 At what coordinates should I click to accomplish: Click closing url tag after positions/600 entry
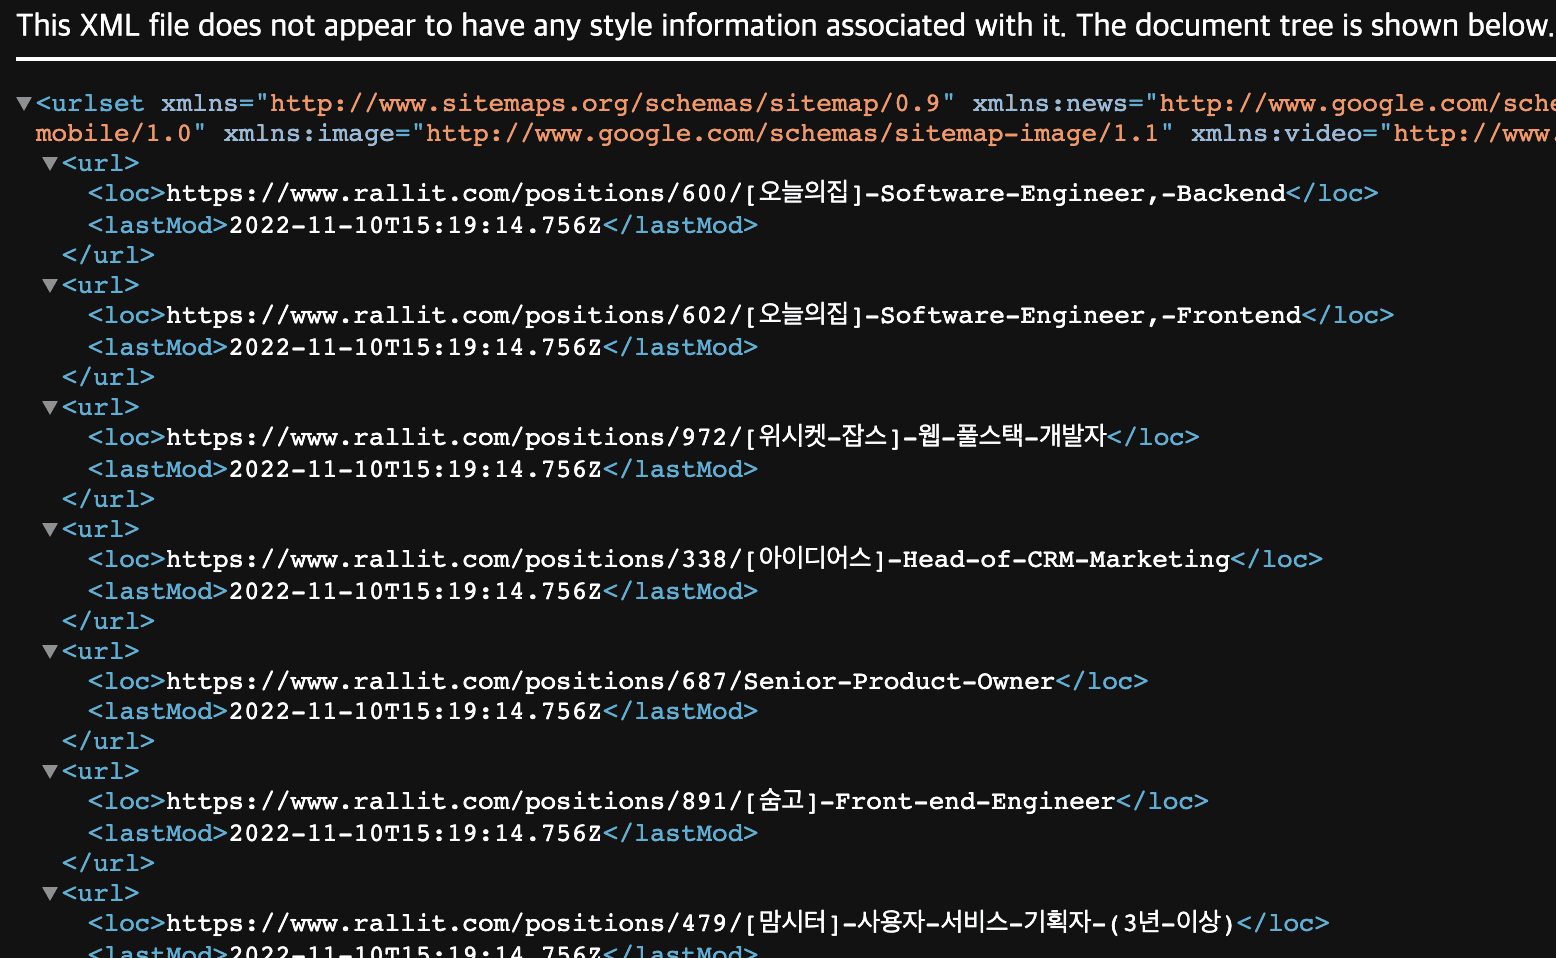108,255
